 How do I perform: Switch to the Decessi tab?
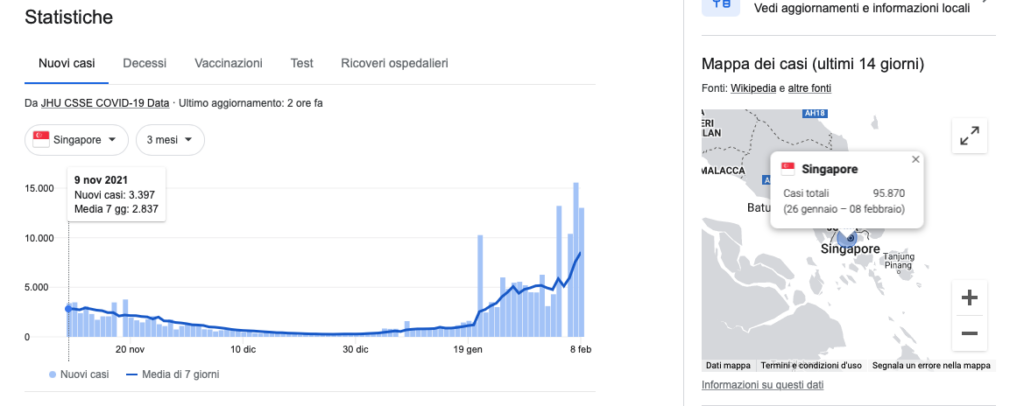[145, 63]
